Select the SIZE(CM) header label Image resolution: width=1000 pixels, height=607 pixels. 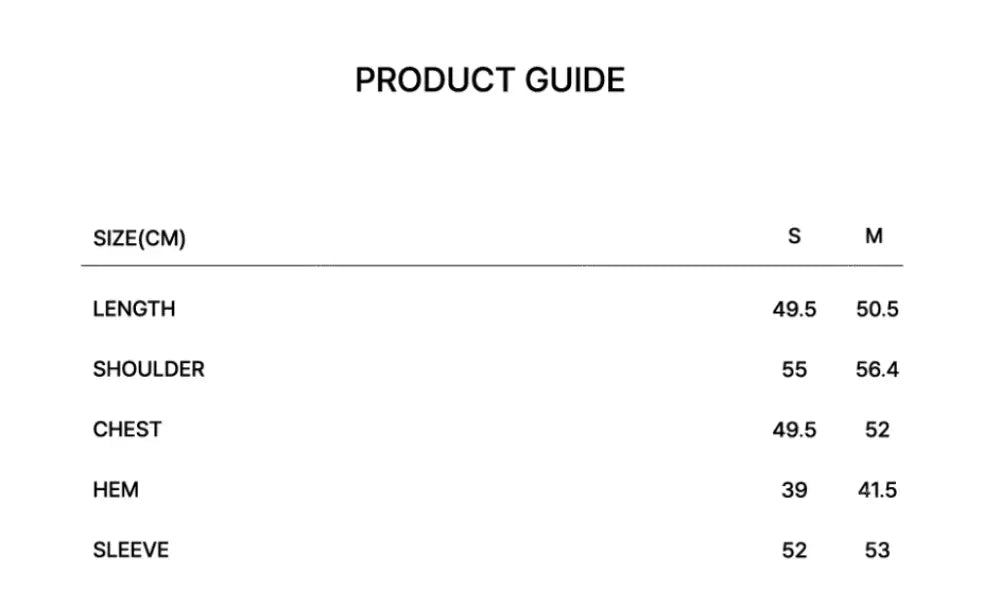point(139,239)
